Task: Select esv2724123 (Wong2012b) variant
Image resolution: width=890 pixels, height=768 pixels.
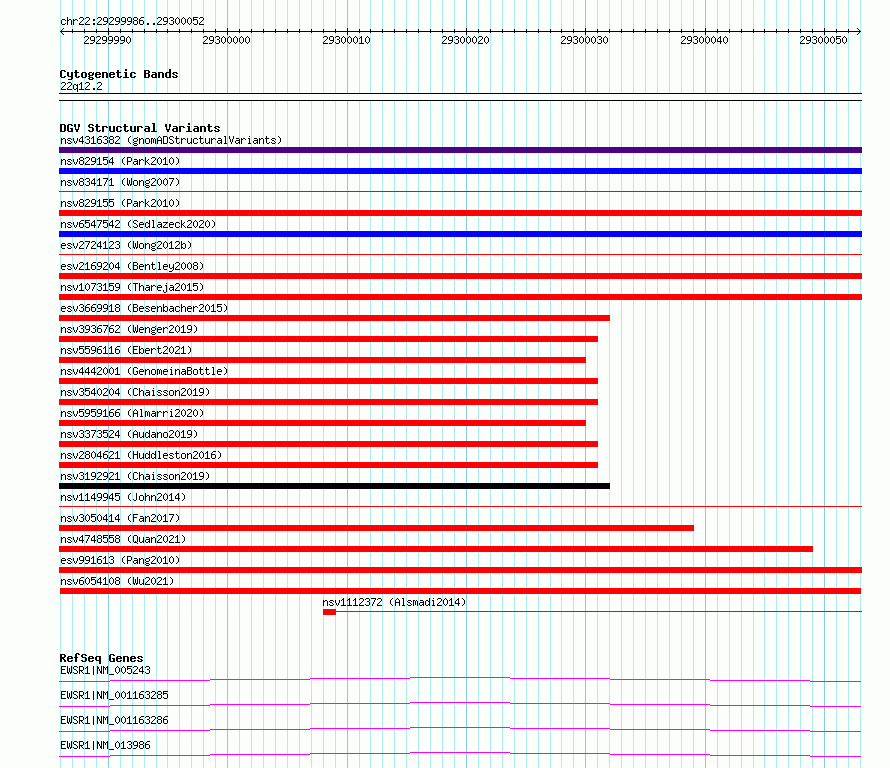Action: [x=126, y=245]
